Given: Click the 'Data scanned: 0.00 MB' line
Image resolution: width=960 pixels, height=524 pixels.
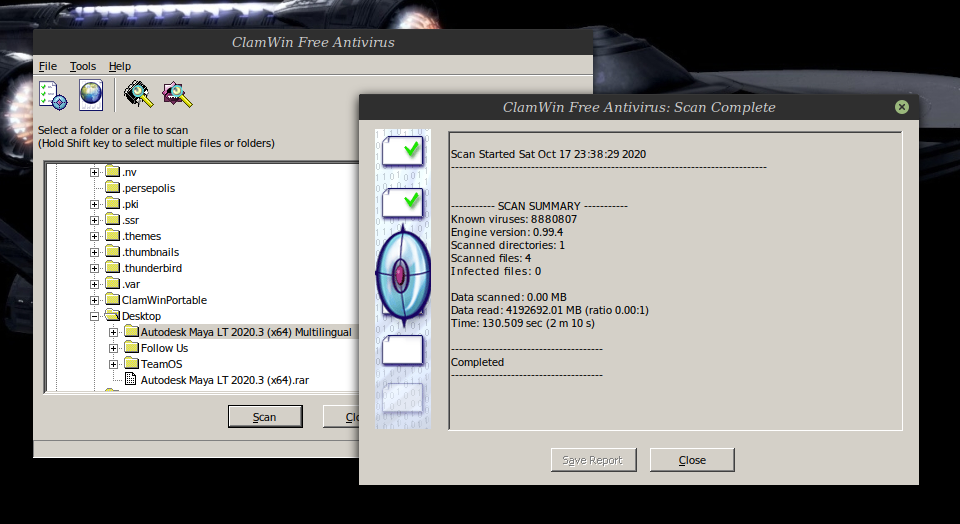Looking at the screenshot, I should tap(509, 298).
